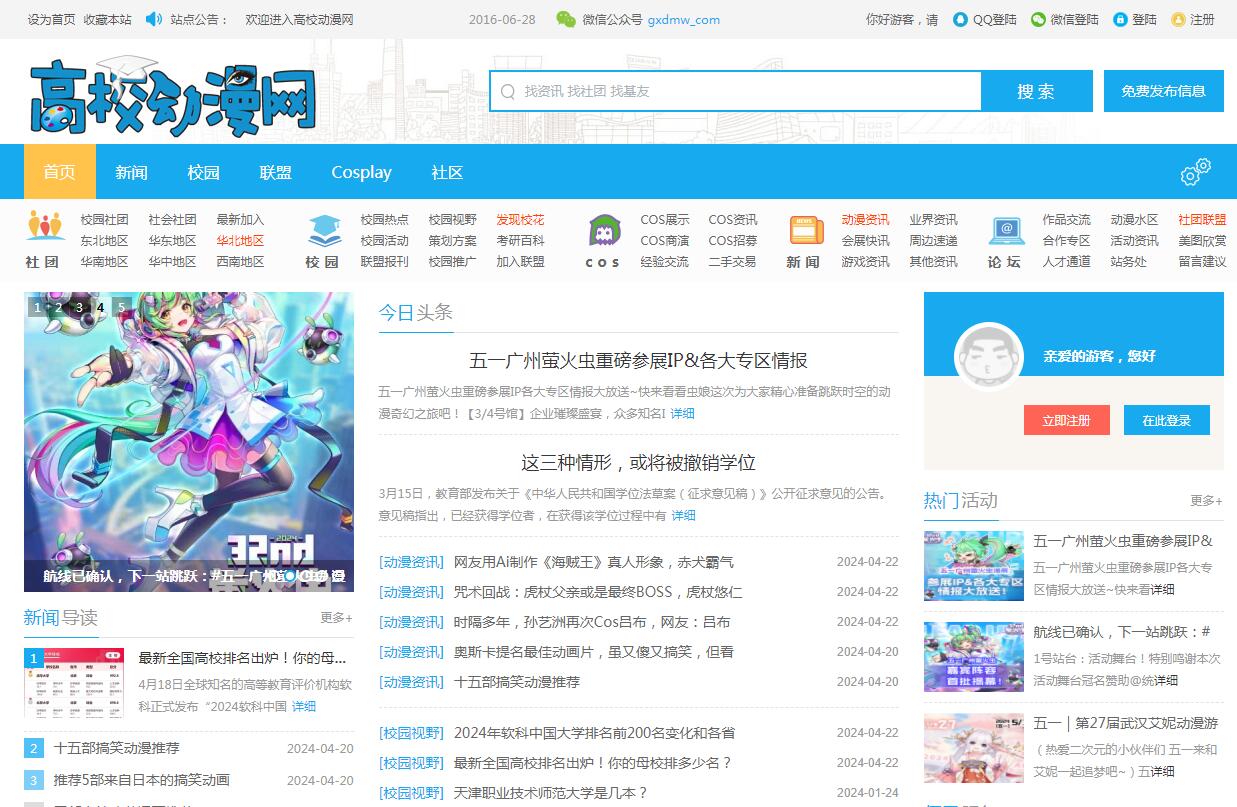The image size is (1237, 807).
Task: Open the 社区 navigation tab
Action: click(447, 172)
